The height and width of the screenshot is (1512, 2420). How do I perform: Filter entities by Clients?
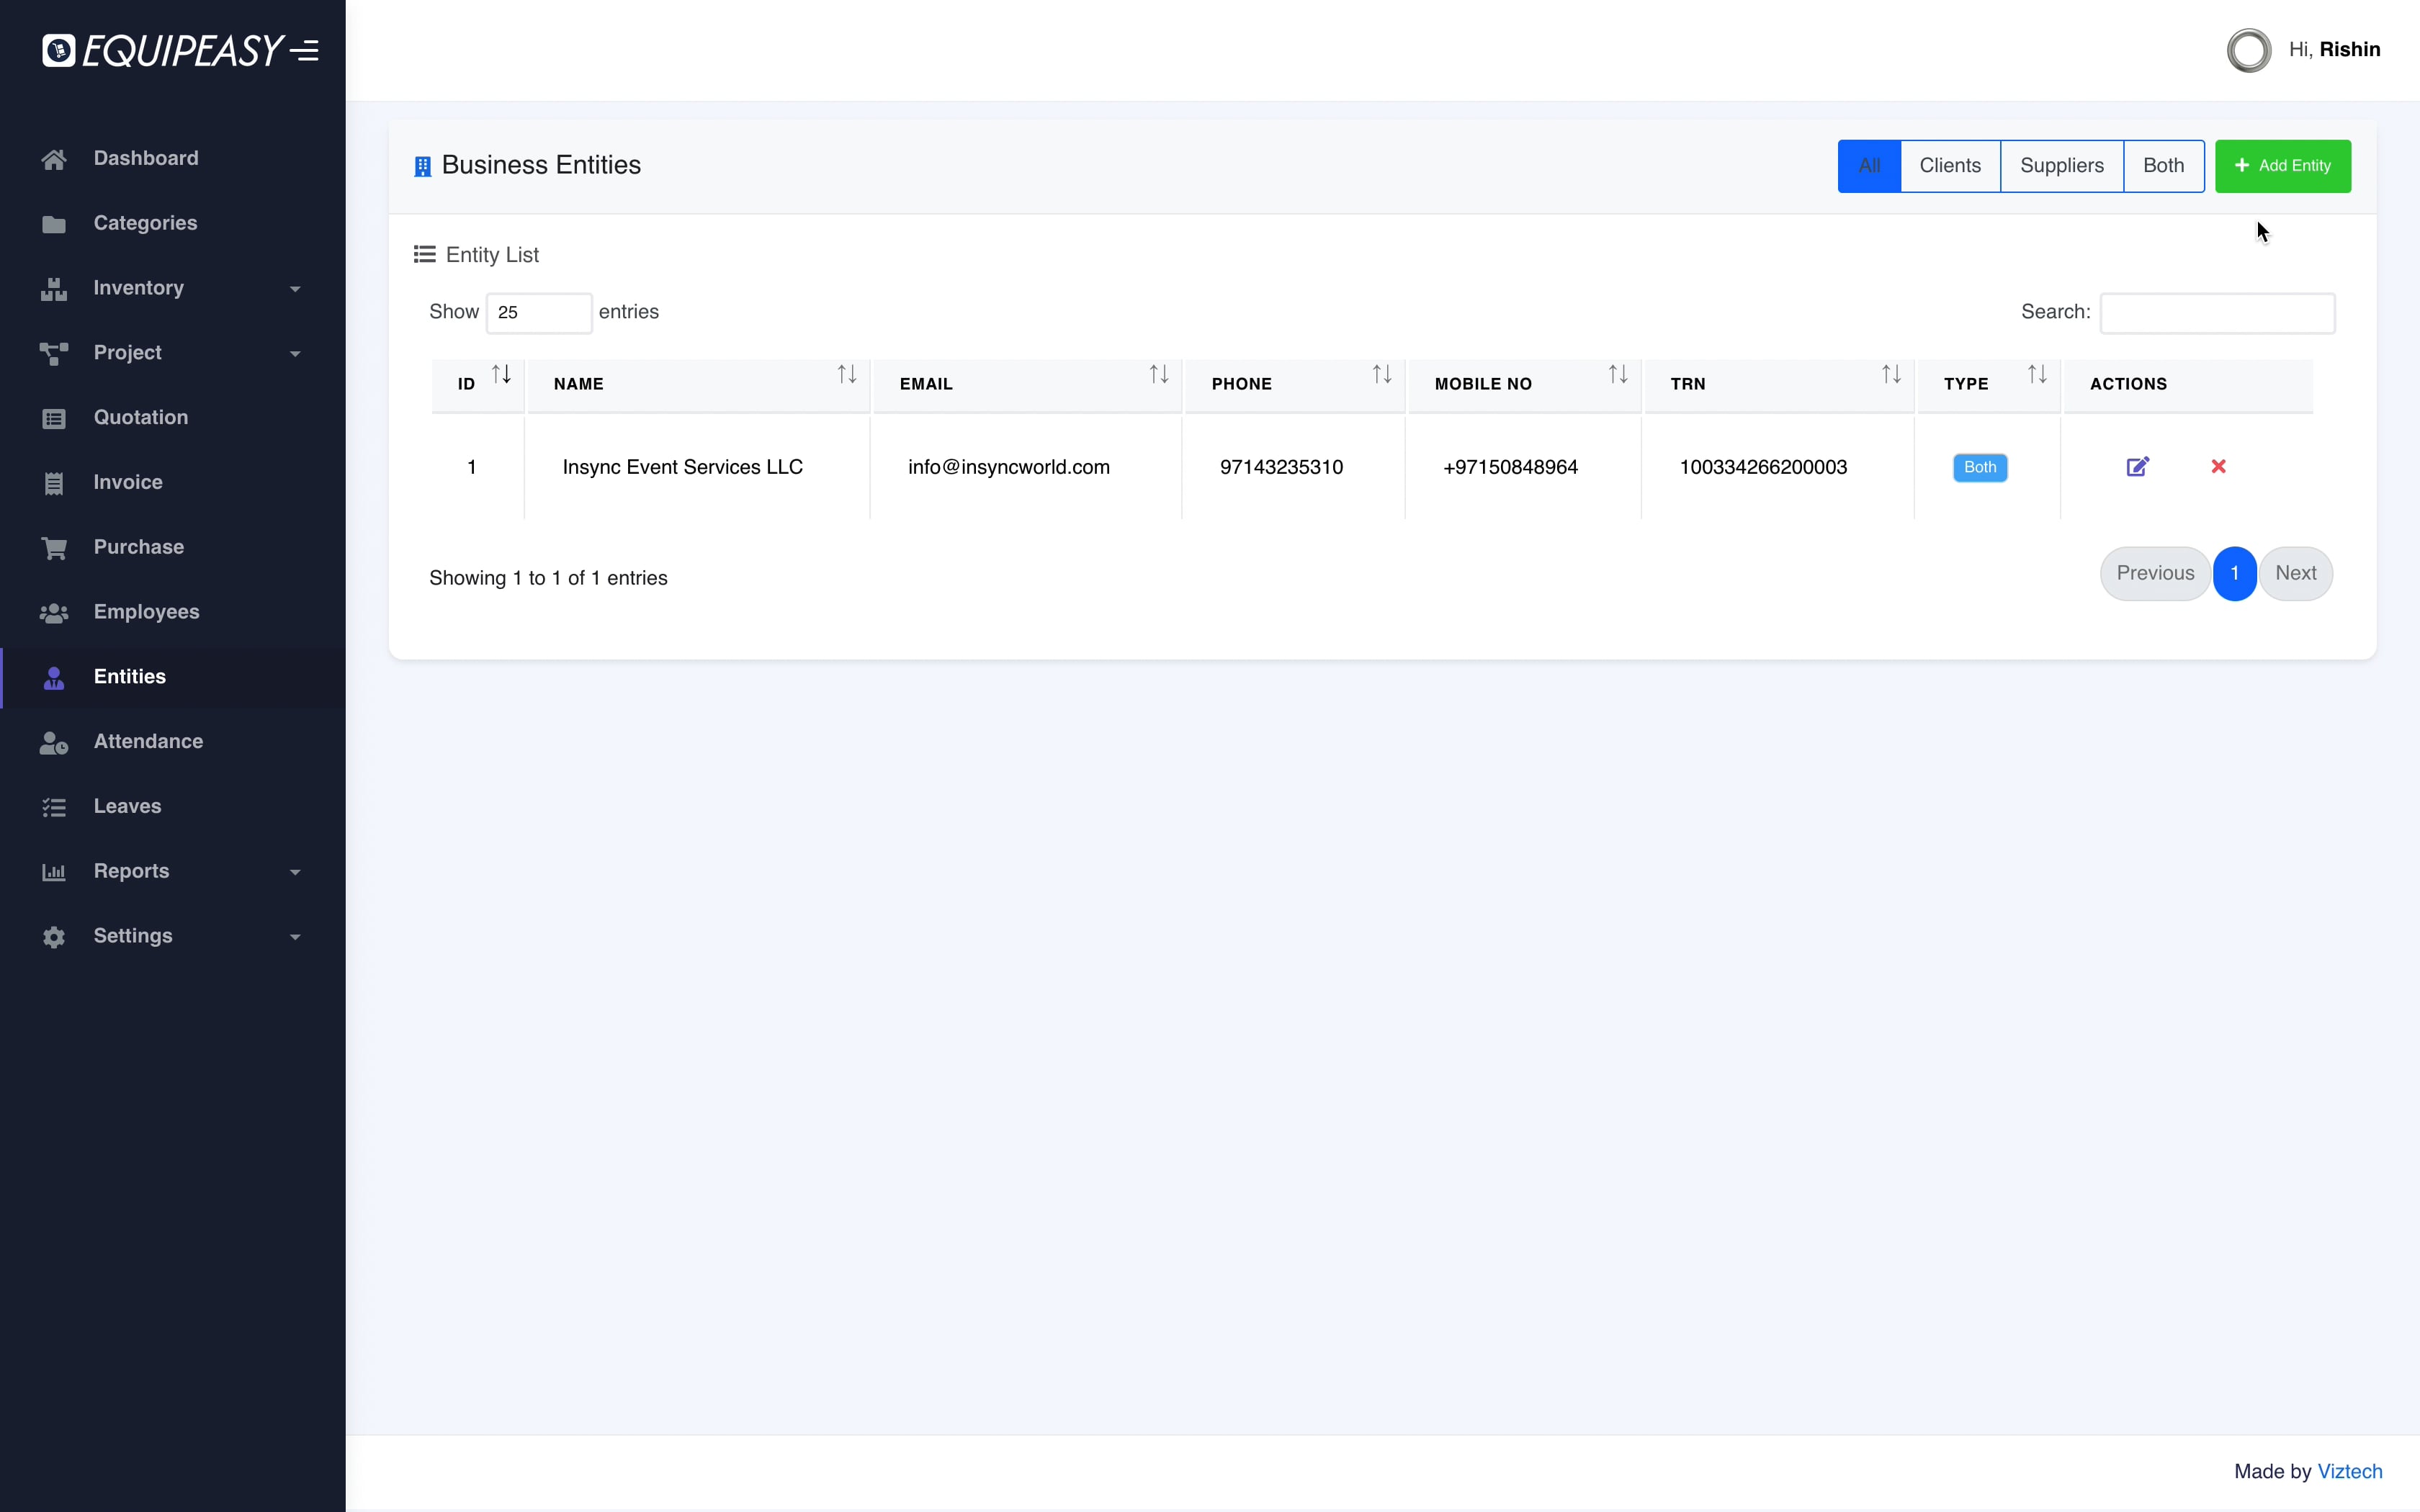click(x=1950, y=166)
